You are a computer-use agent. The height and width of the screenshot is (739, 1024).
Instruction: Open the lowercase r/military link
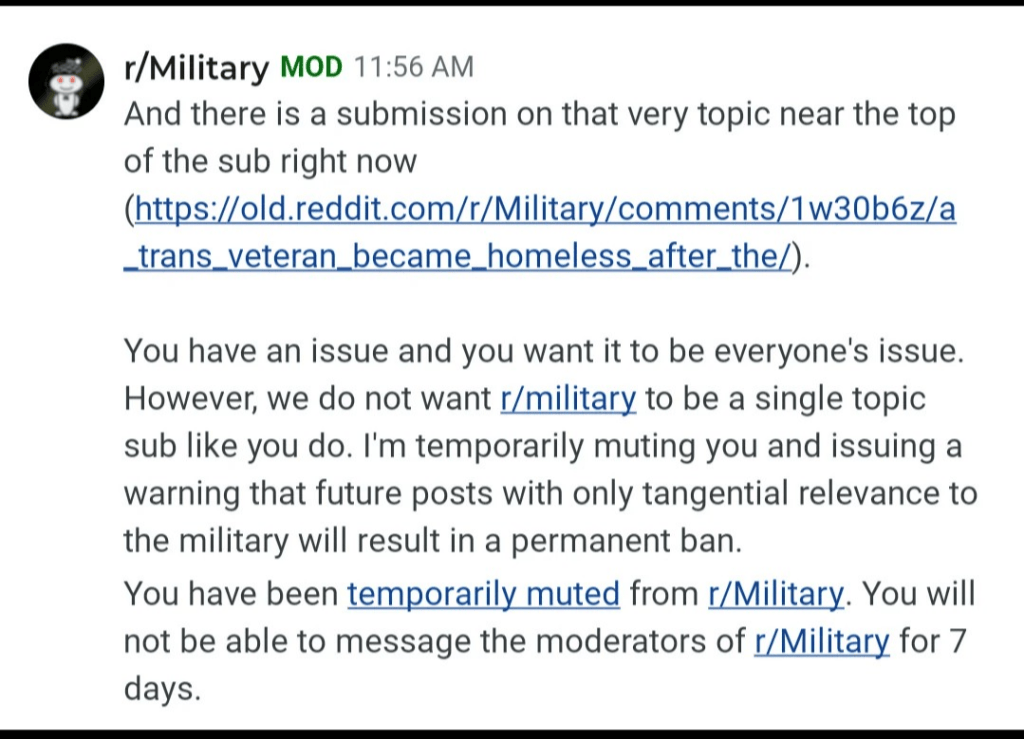(568, 398)
